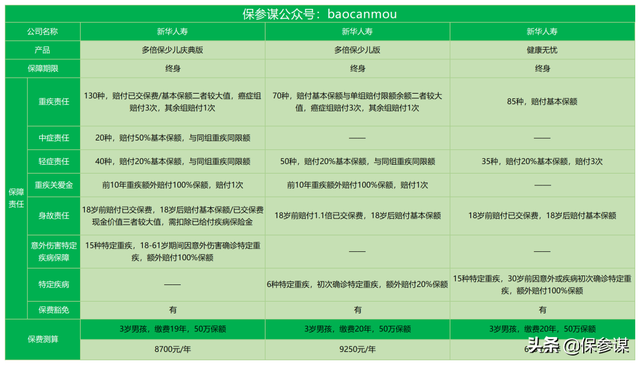Viewport: 640px width, 365px height.
Task: Click '前10年重疾额外赔付' under 多倍保少儿版
Action: pos(357,185)
